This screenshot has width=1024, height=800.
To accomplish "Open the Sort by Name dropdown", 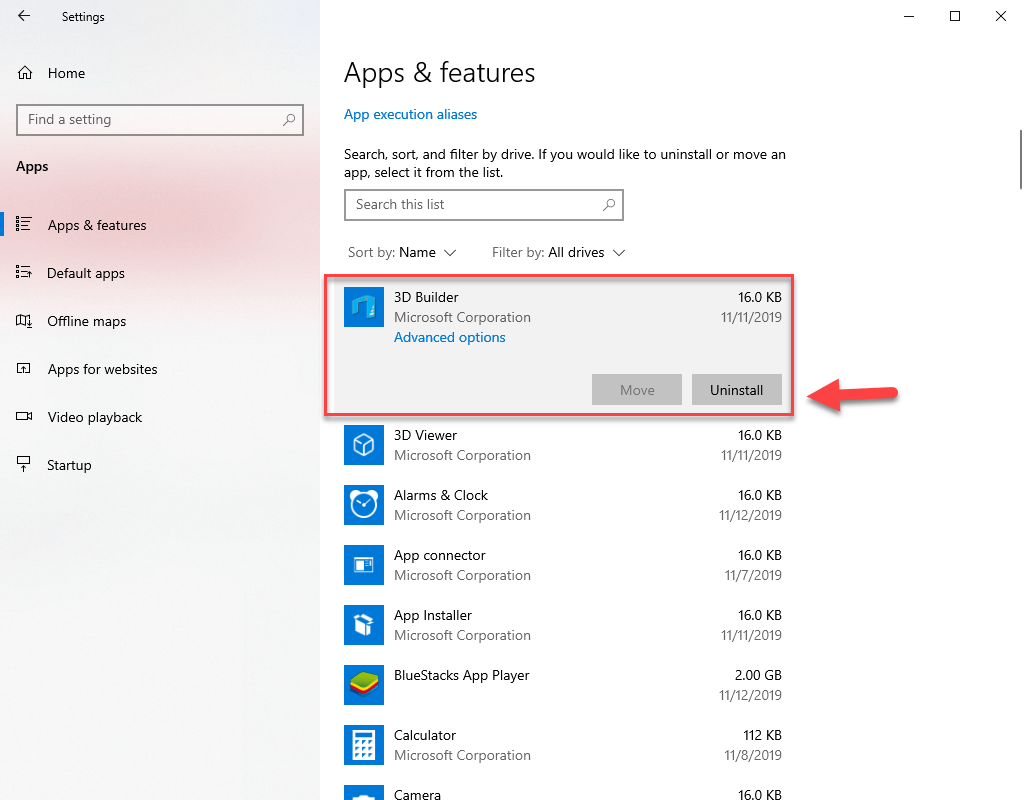I will click(402, 253).
